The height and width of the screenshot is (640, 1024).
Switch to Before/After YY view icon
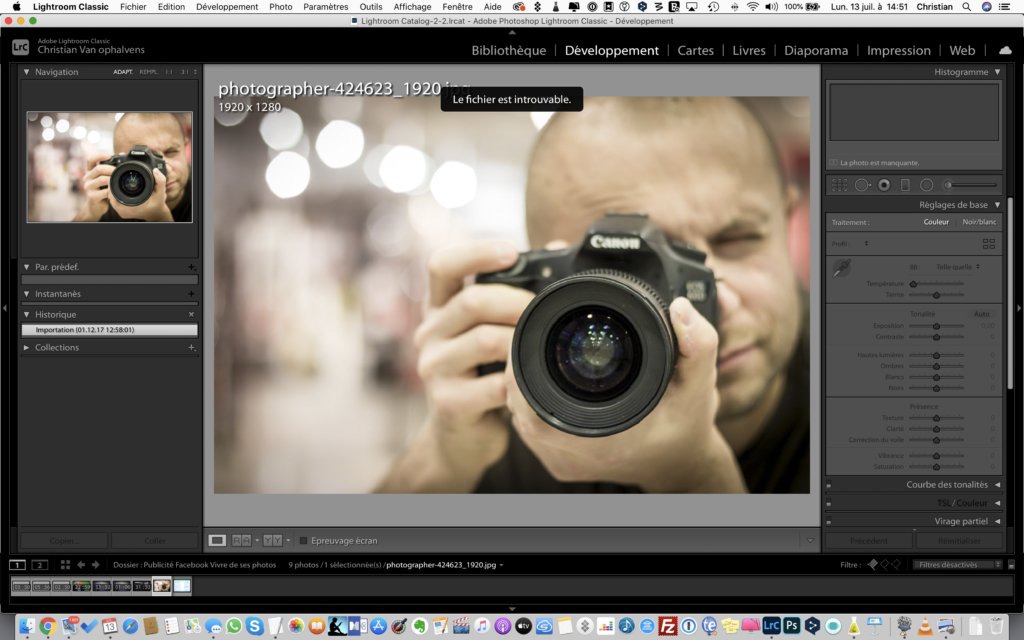(272, 541)
